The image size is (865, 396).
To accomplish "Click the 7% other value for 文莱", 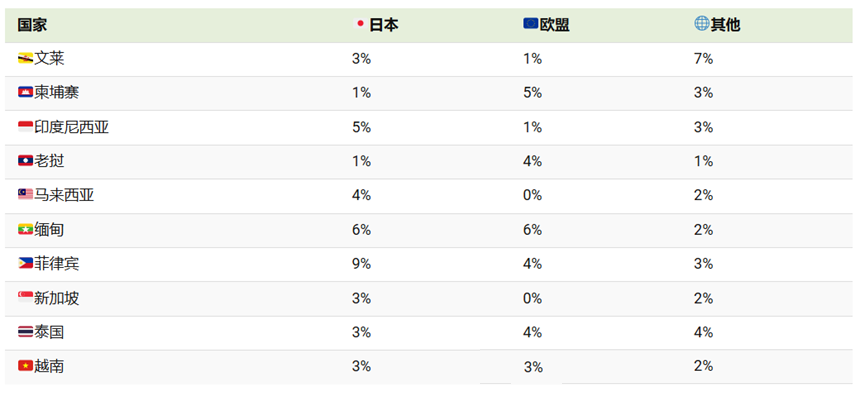I will [703, 58].
